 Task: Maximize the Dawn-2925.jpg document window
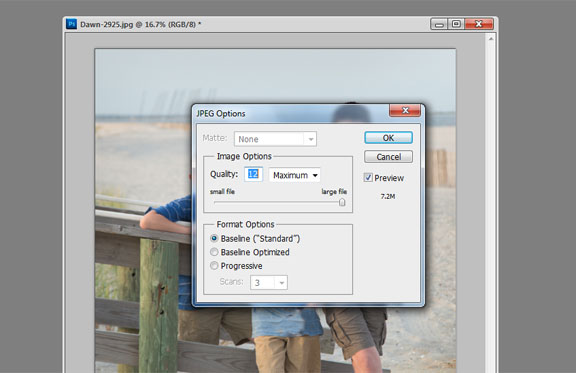coord(456,24)
